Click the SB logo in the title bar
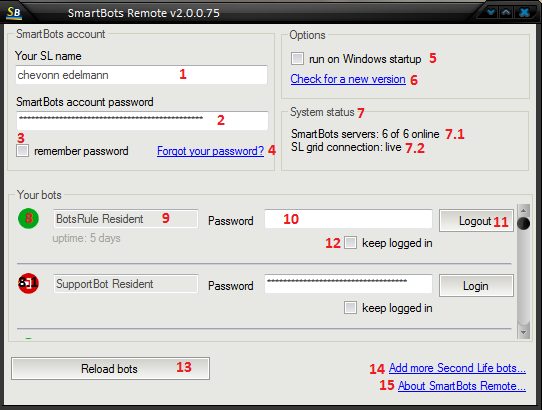The width and height of the screenshot is (542, 410). pyautogui.click(x=14, y=12)
